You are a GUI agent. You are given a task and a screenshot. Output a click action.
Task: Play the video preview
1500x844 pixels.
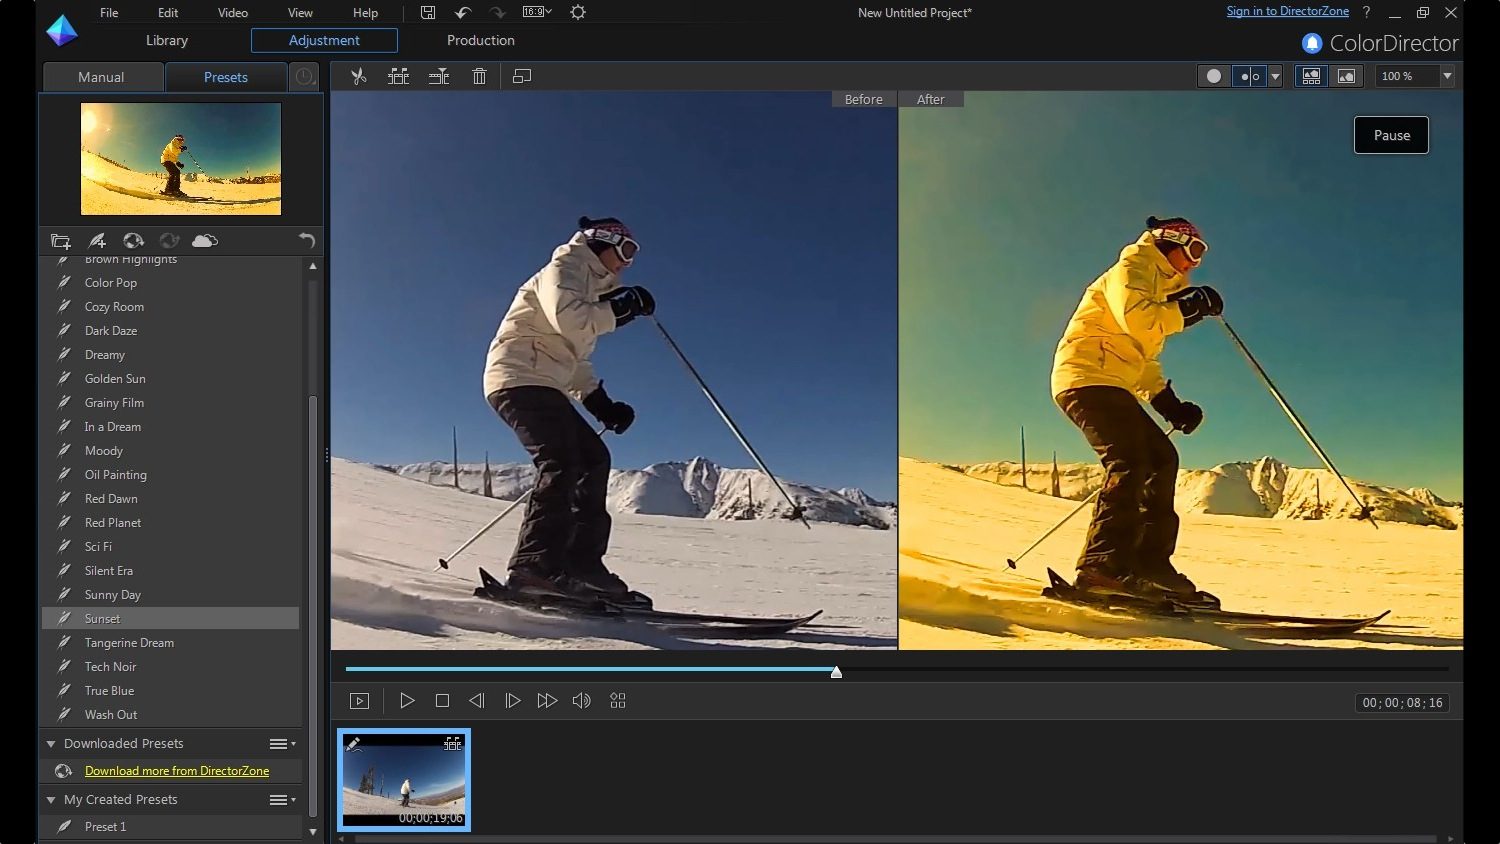point(407,701)
